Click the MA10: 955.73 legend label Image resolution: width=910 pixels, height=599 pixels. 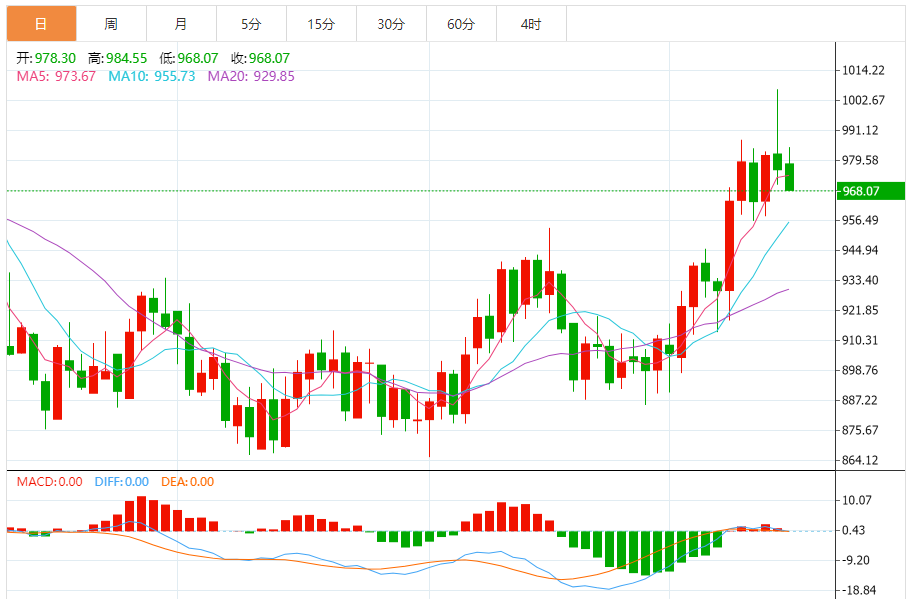tap(152, 76)
